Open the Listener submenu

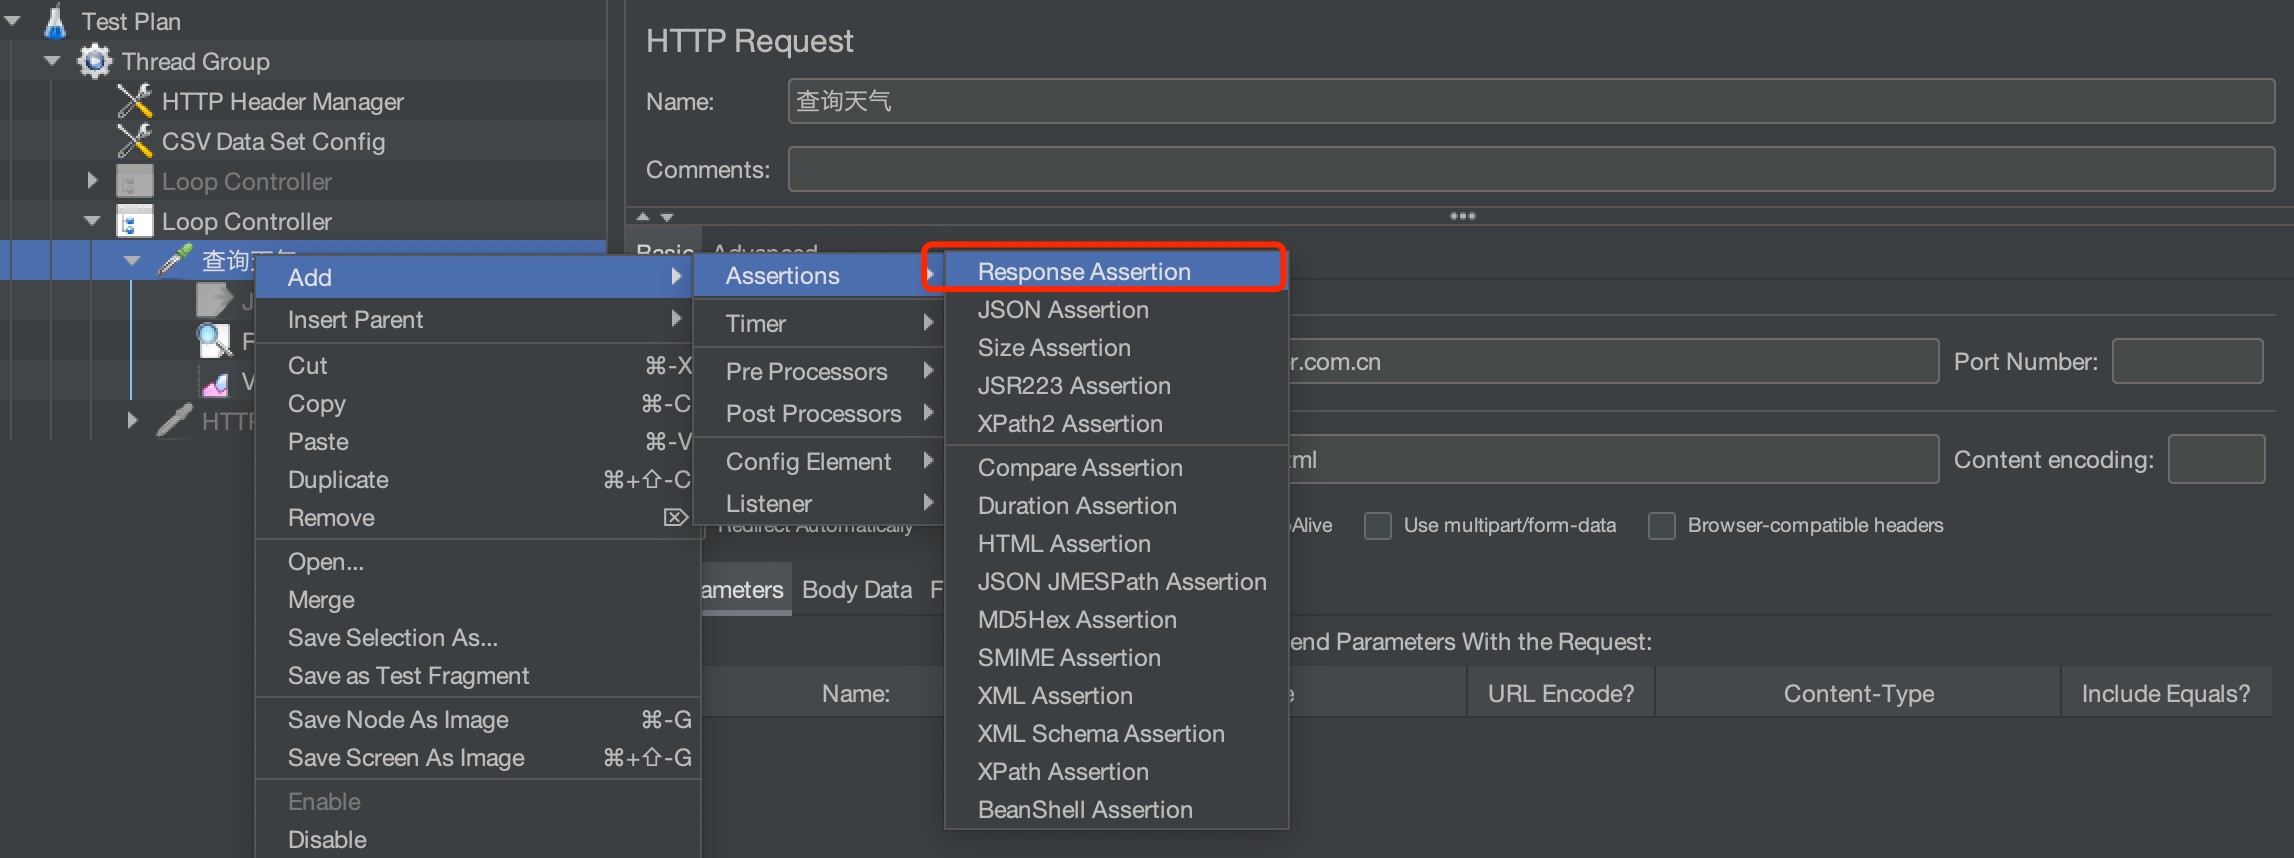(818, 503)
